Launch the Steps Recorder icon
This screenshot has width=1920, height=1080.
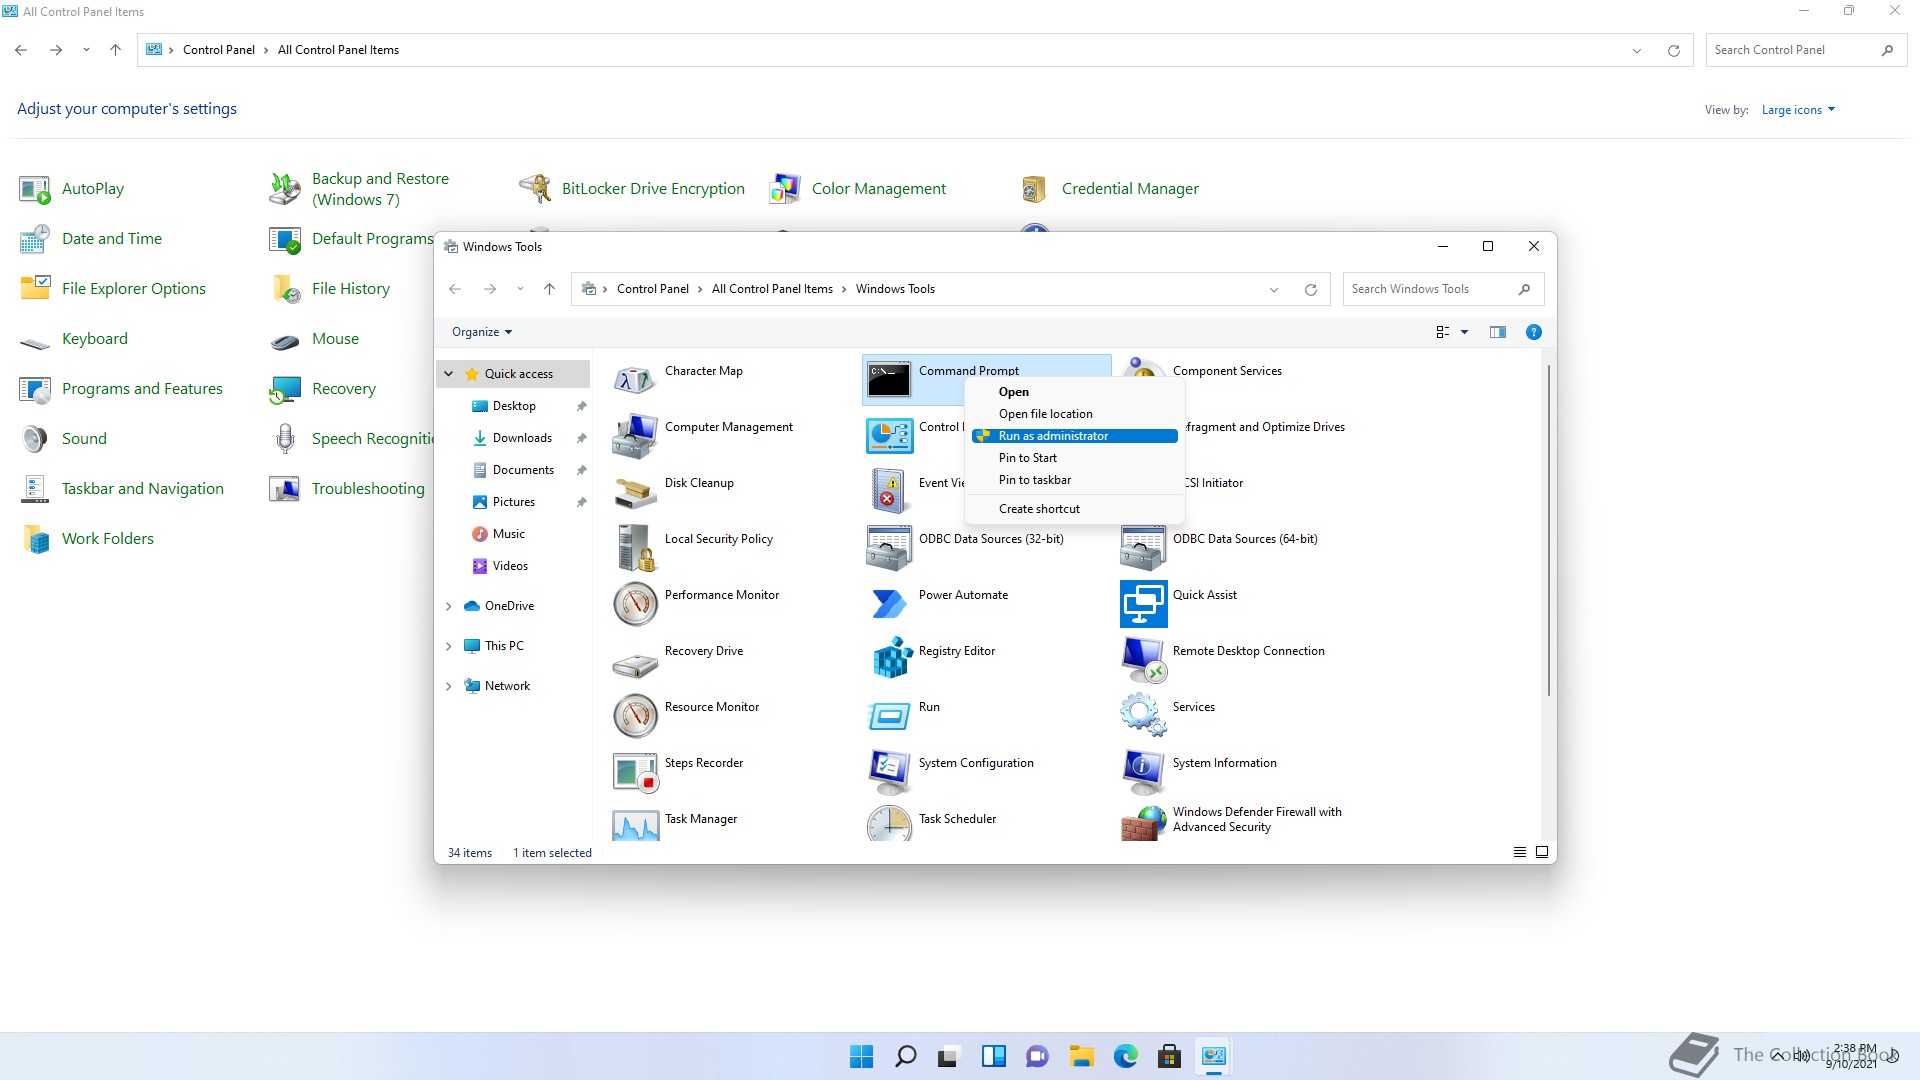coord(635,772)
